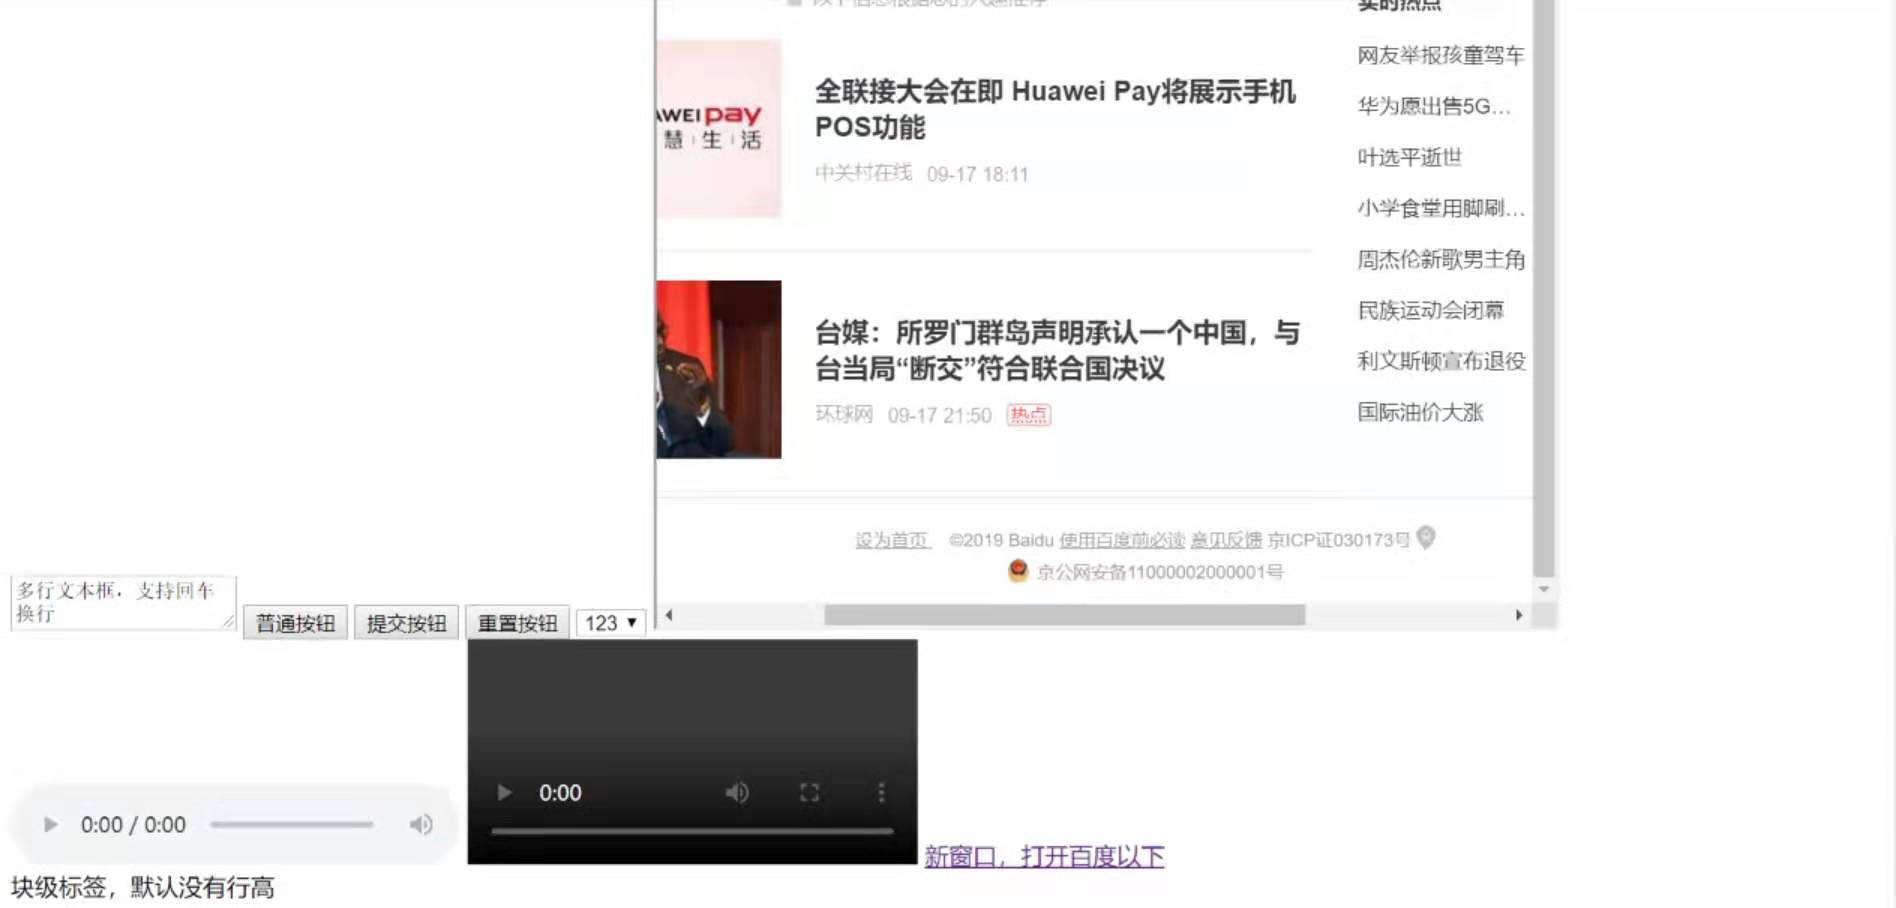The height and width of the screenshot is (908, 1896).
Task: Open hot topic 国际油价大涨
Action: click(x=1420, y=412)
